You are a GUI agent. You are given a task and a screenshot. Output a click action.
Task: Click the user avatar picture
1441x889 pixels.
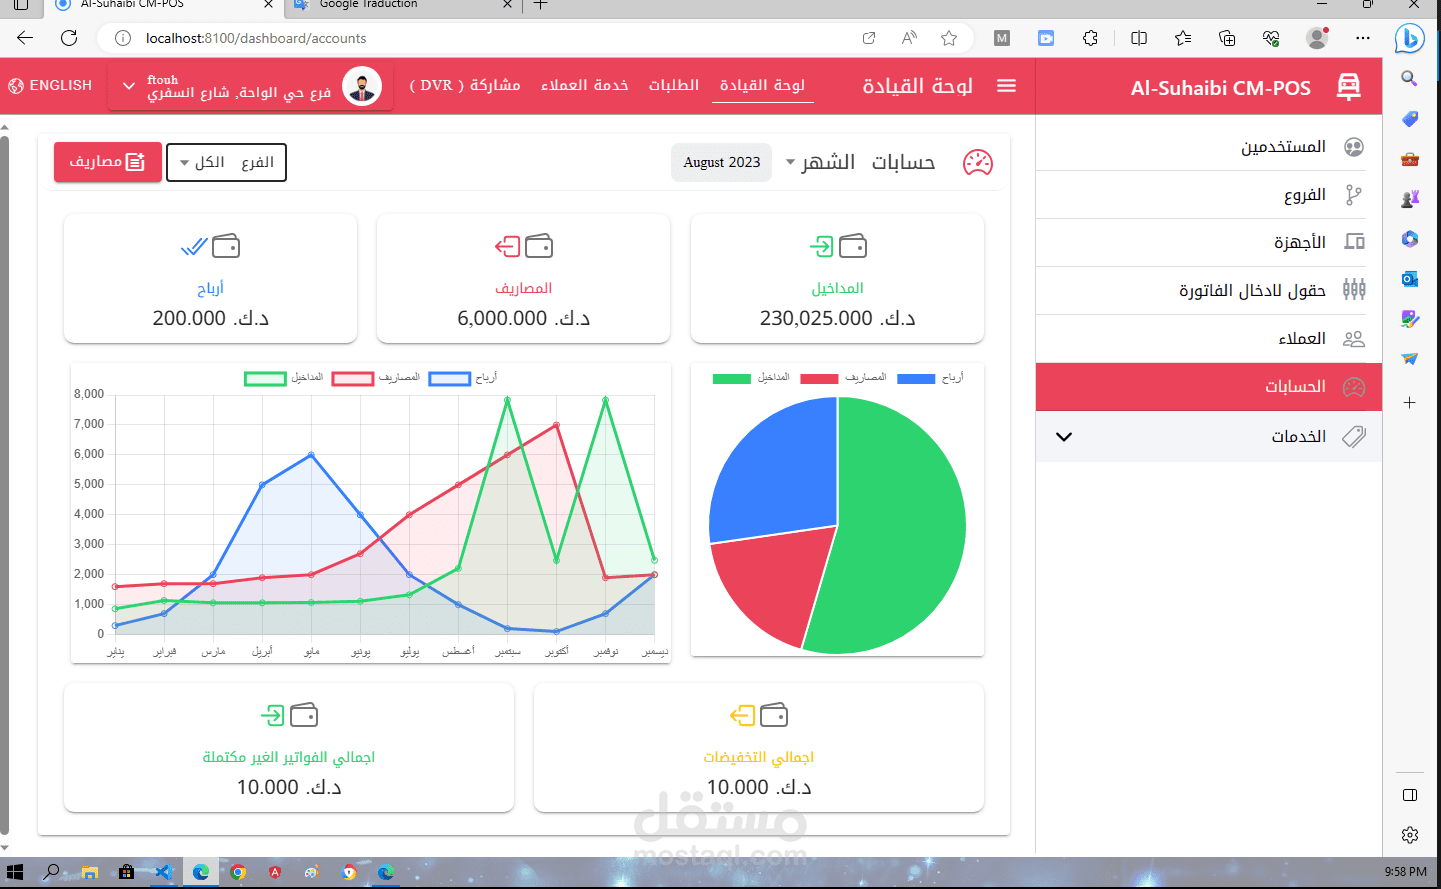[362, 86]
